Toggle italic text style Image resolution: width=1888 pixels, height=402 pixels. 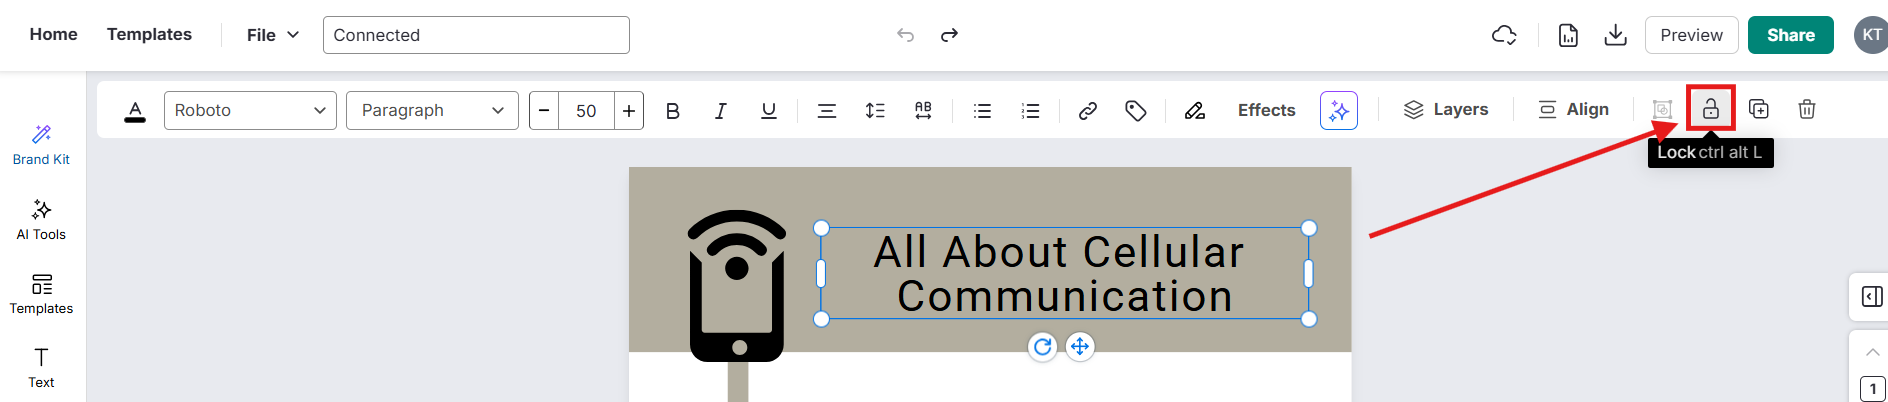[x=720, y=110]
